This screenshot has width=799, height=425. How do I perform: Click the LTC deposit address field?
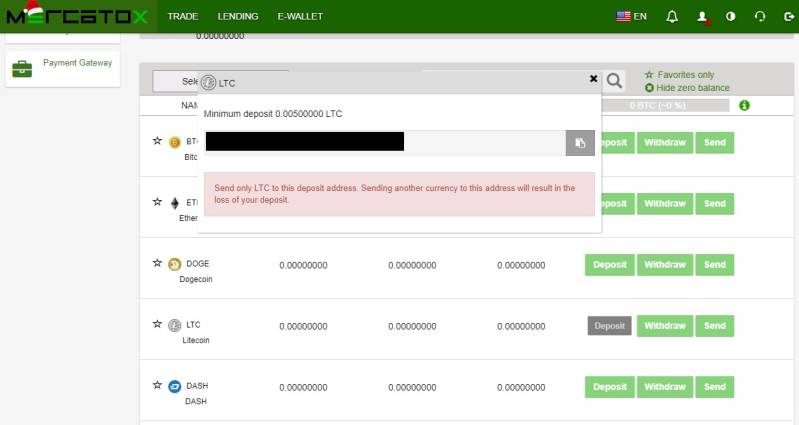click(x=385, y=143)
